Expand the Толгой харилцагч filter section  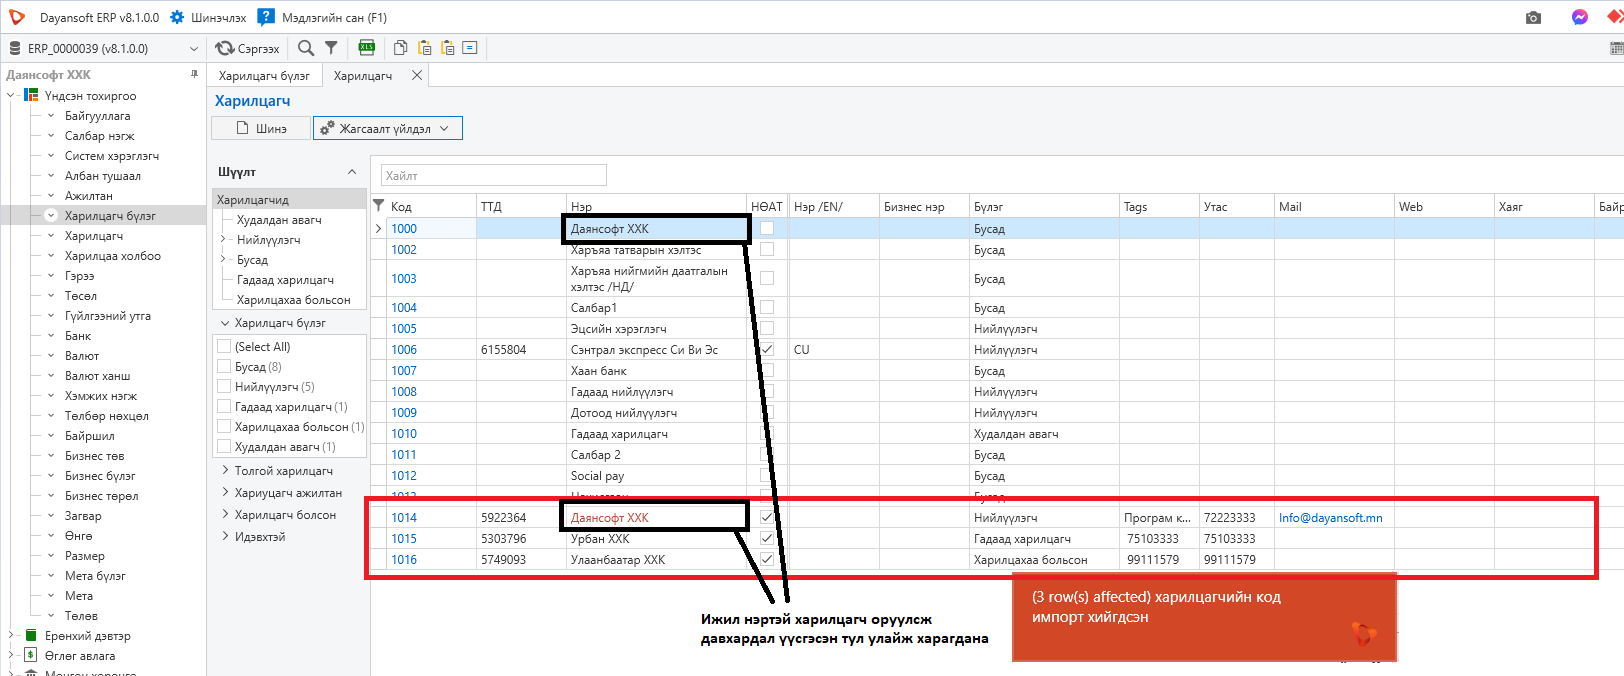(x=225, y=471)
